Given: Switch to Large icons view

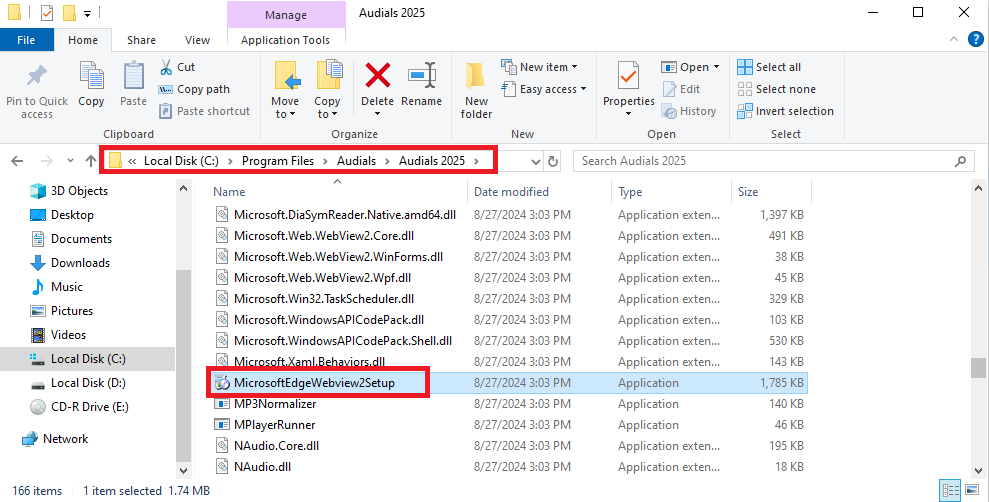Looking at the screenshot, I should pyautogui.click(x=973, y=490).
